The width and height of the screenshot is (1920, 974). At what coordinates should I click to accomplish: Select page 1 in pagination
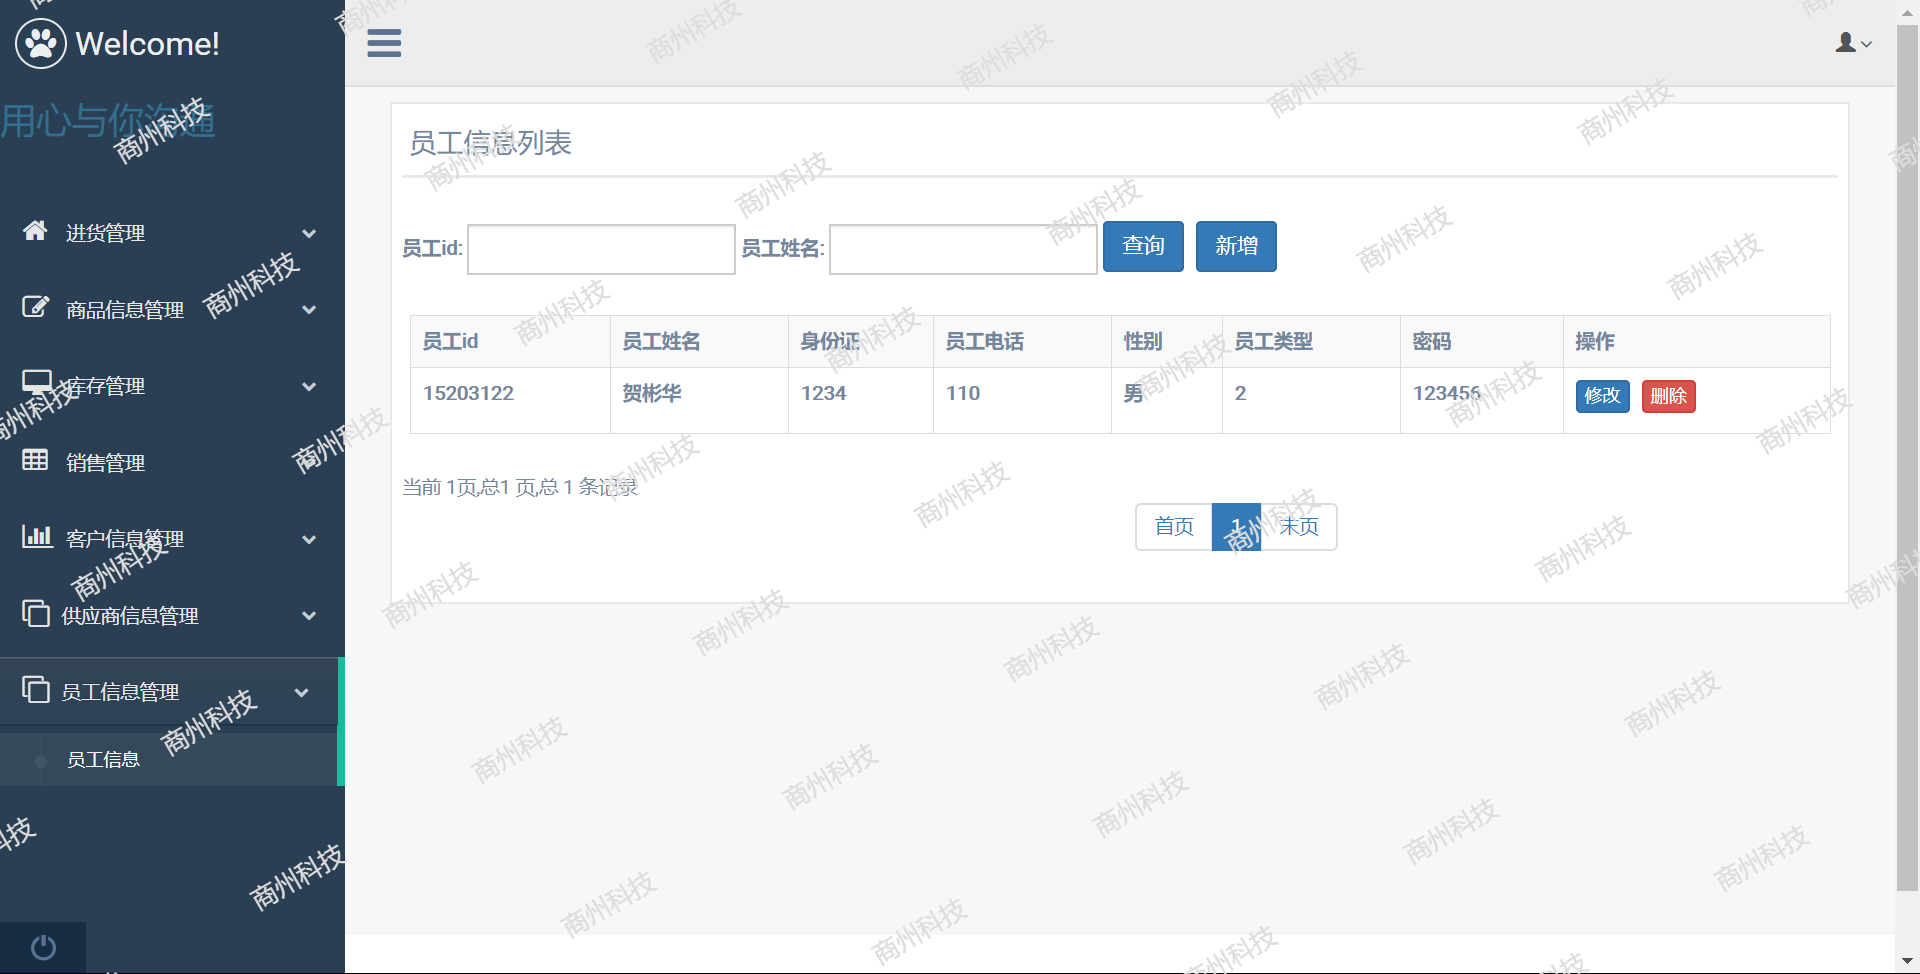pyautogui.click(x=1236, y=527)
